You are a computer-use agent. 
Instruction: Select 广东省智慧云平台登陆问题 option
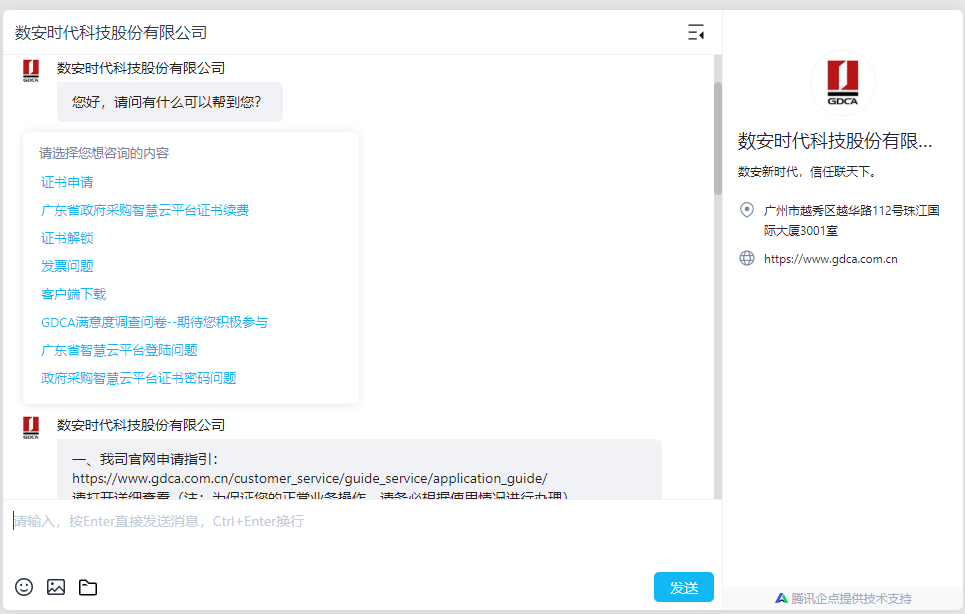pos(119,350)
